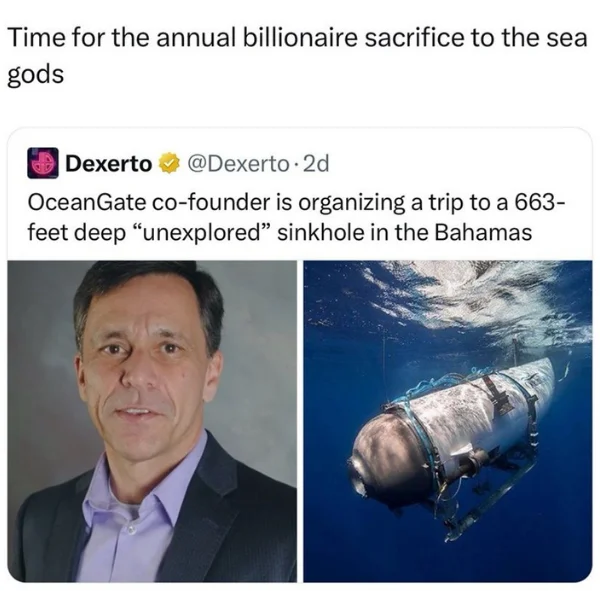Click the word sacrifice in caption
Image resolution: width=600 pixels, height=600 pixels.
[414, 39]
